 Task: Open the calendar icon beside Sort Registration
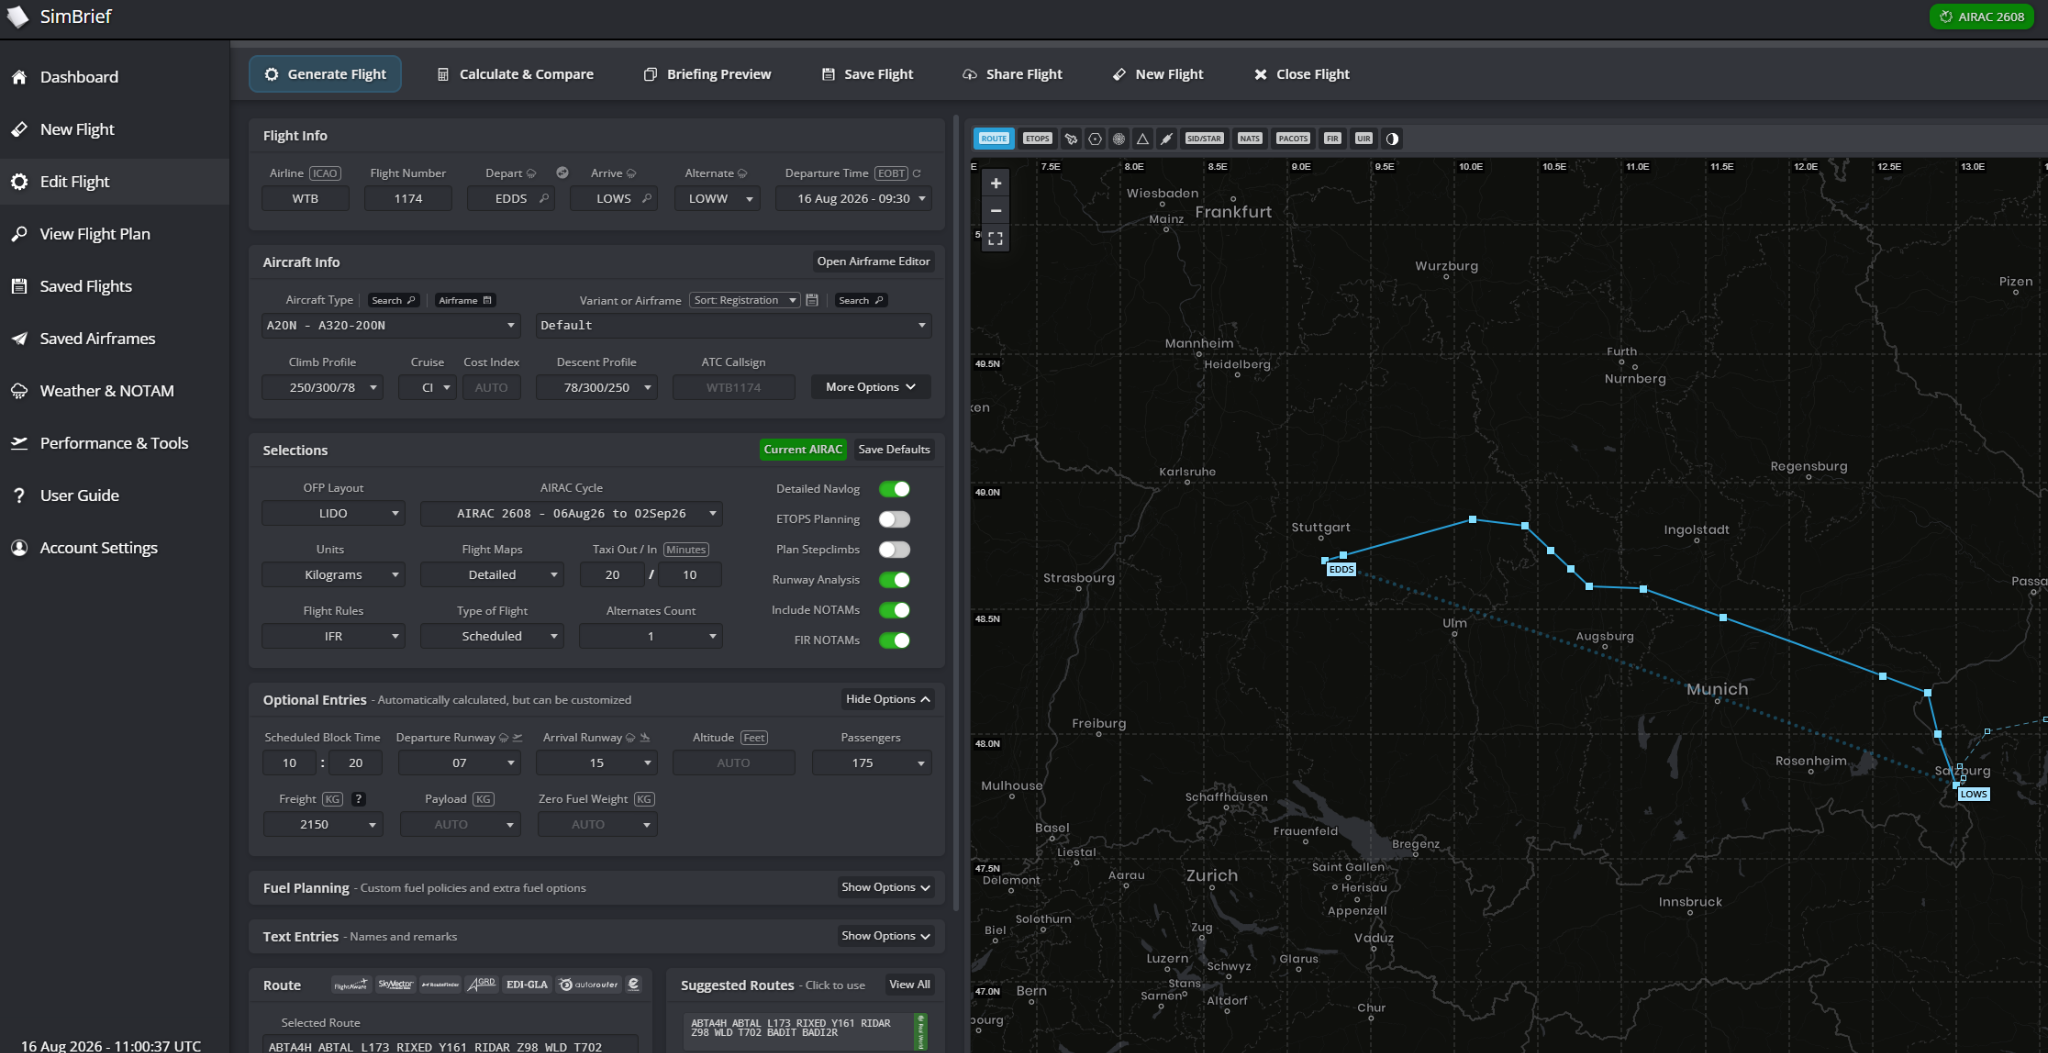[812, 300]
